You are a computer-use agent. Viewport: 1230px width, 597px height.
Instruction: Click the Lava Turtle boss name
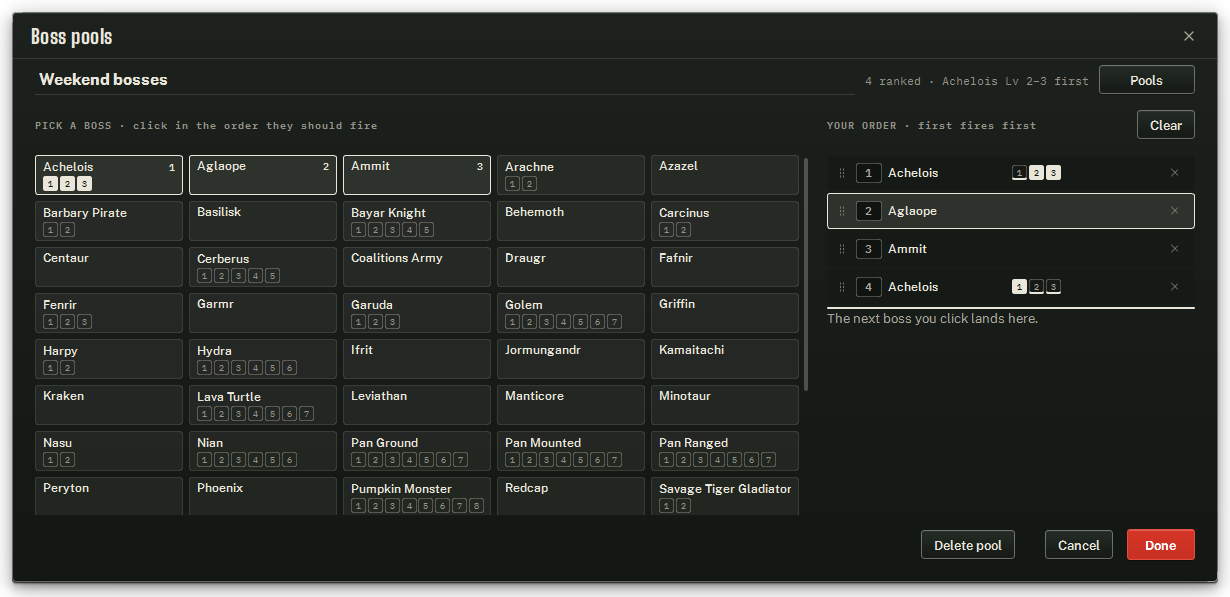(x=229, y=397)
